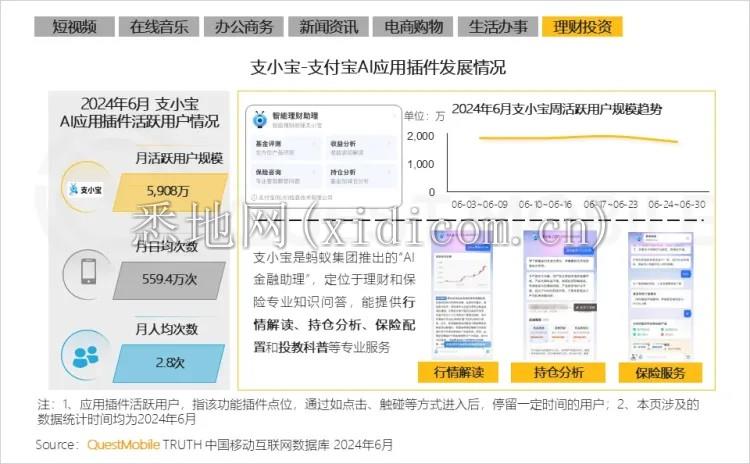Click the blue 2.8次 value box
Screen dimensions: 750x464
(169, 363)
